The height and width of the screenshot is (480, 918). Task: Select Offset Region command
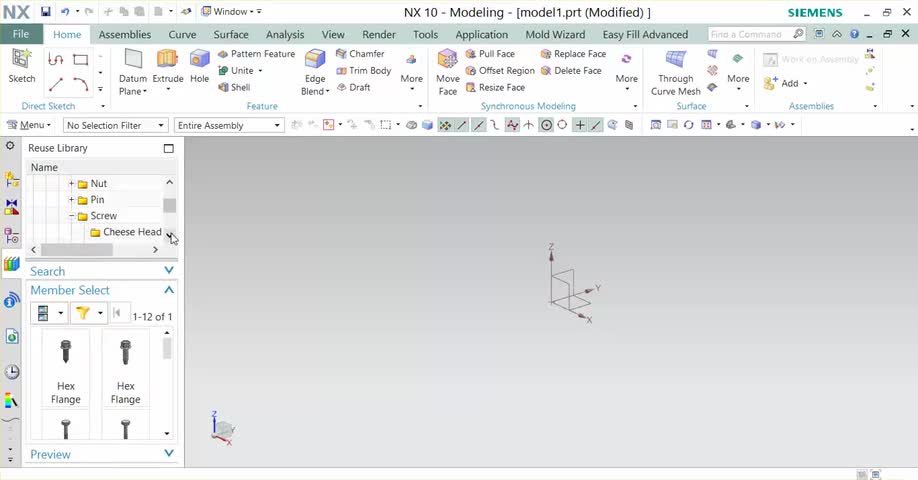tap(500, 70)
